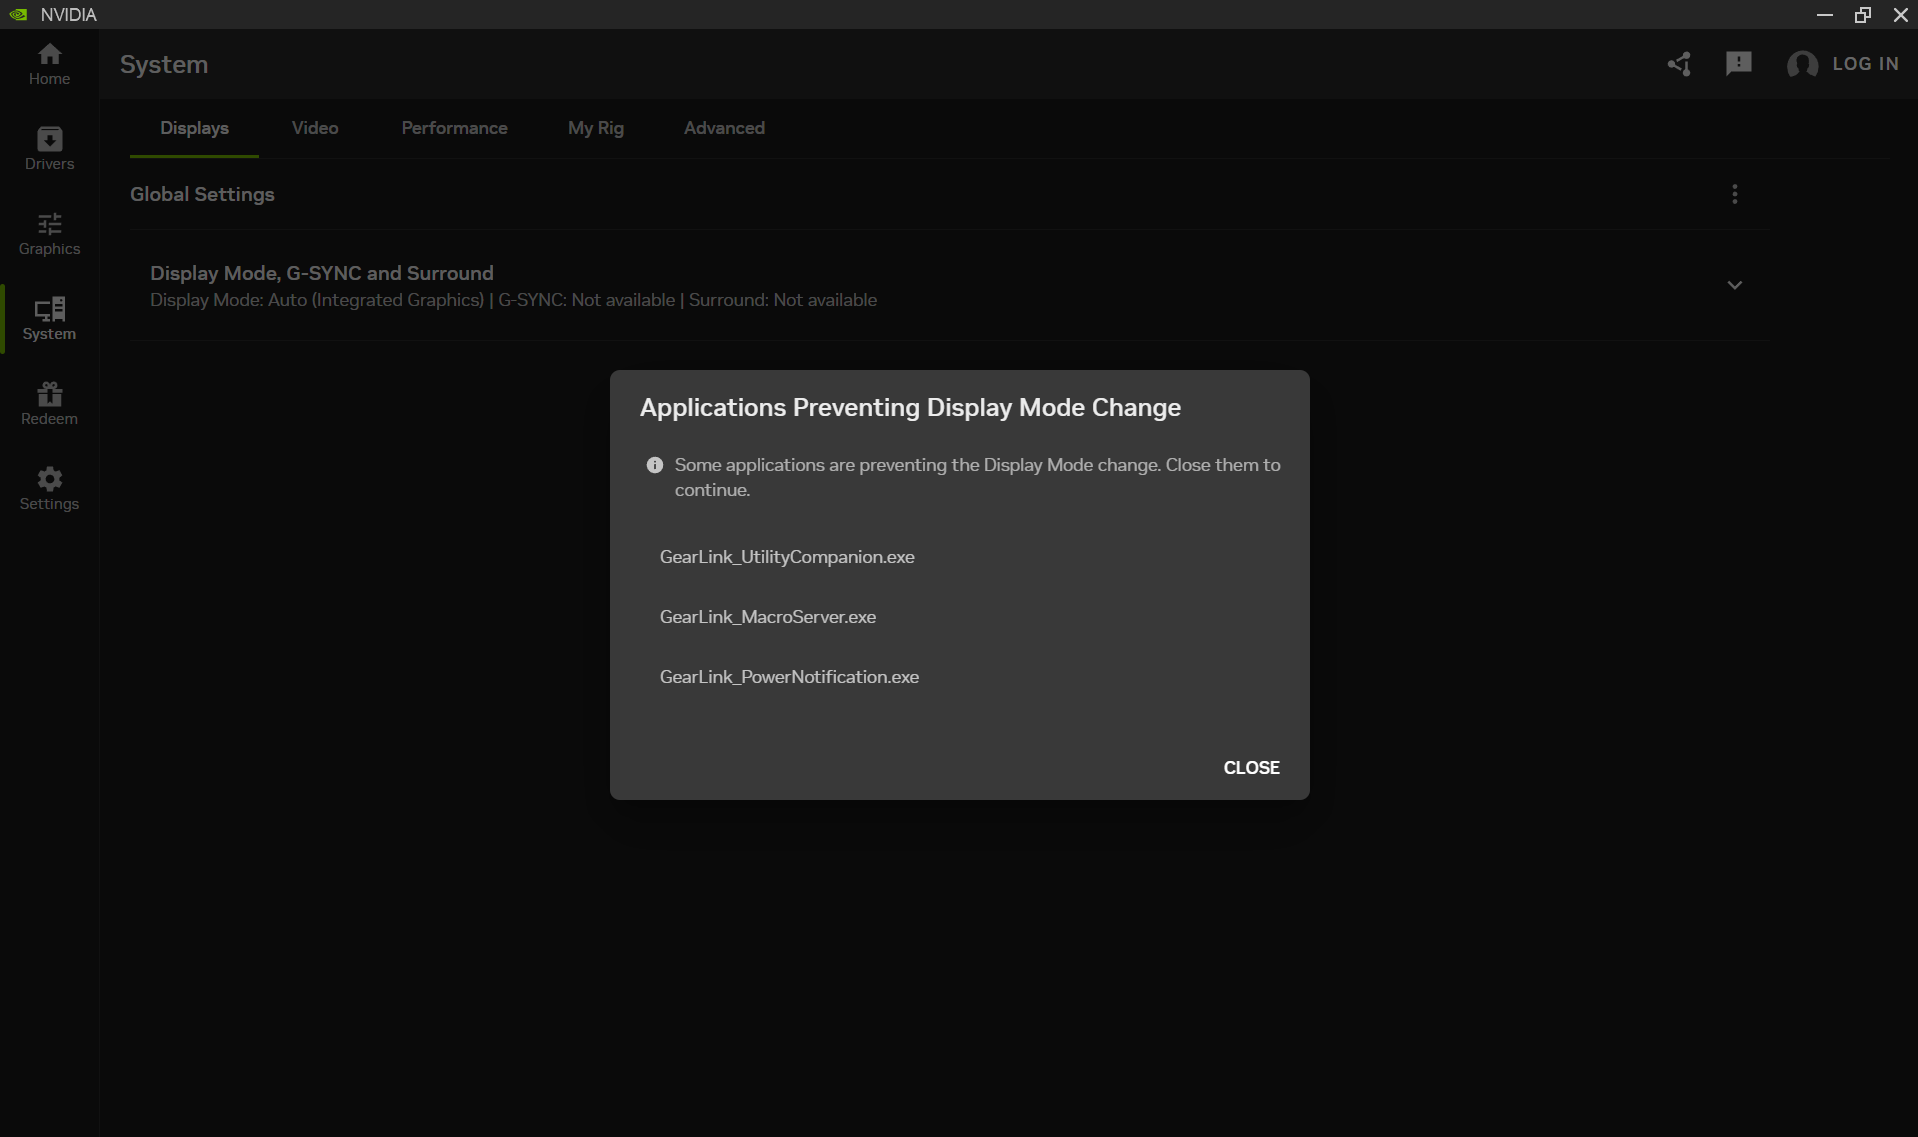Click the Display Mode status summary line
Screen dimensions: 1918x1137
tap(513, 300)
